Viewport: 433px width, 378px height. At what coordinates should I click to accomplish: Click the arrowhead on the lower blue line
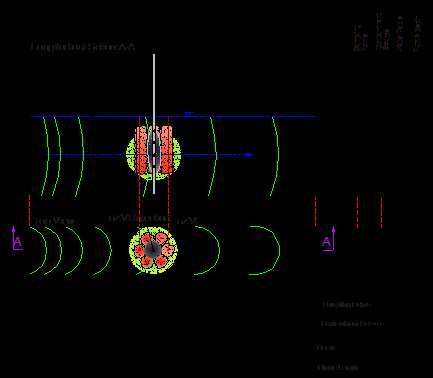(248, 155)
